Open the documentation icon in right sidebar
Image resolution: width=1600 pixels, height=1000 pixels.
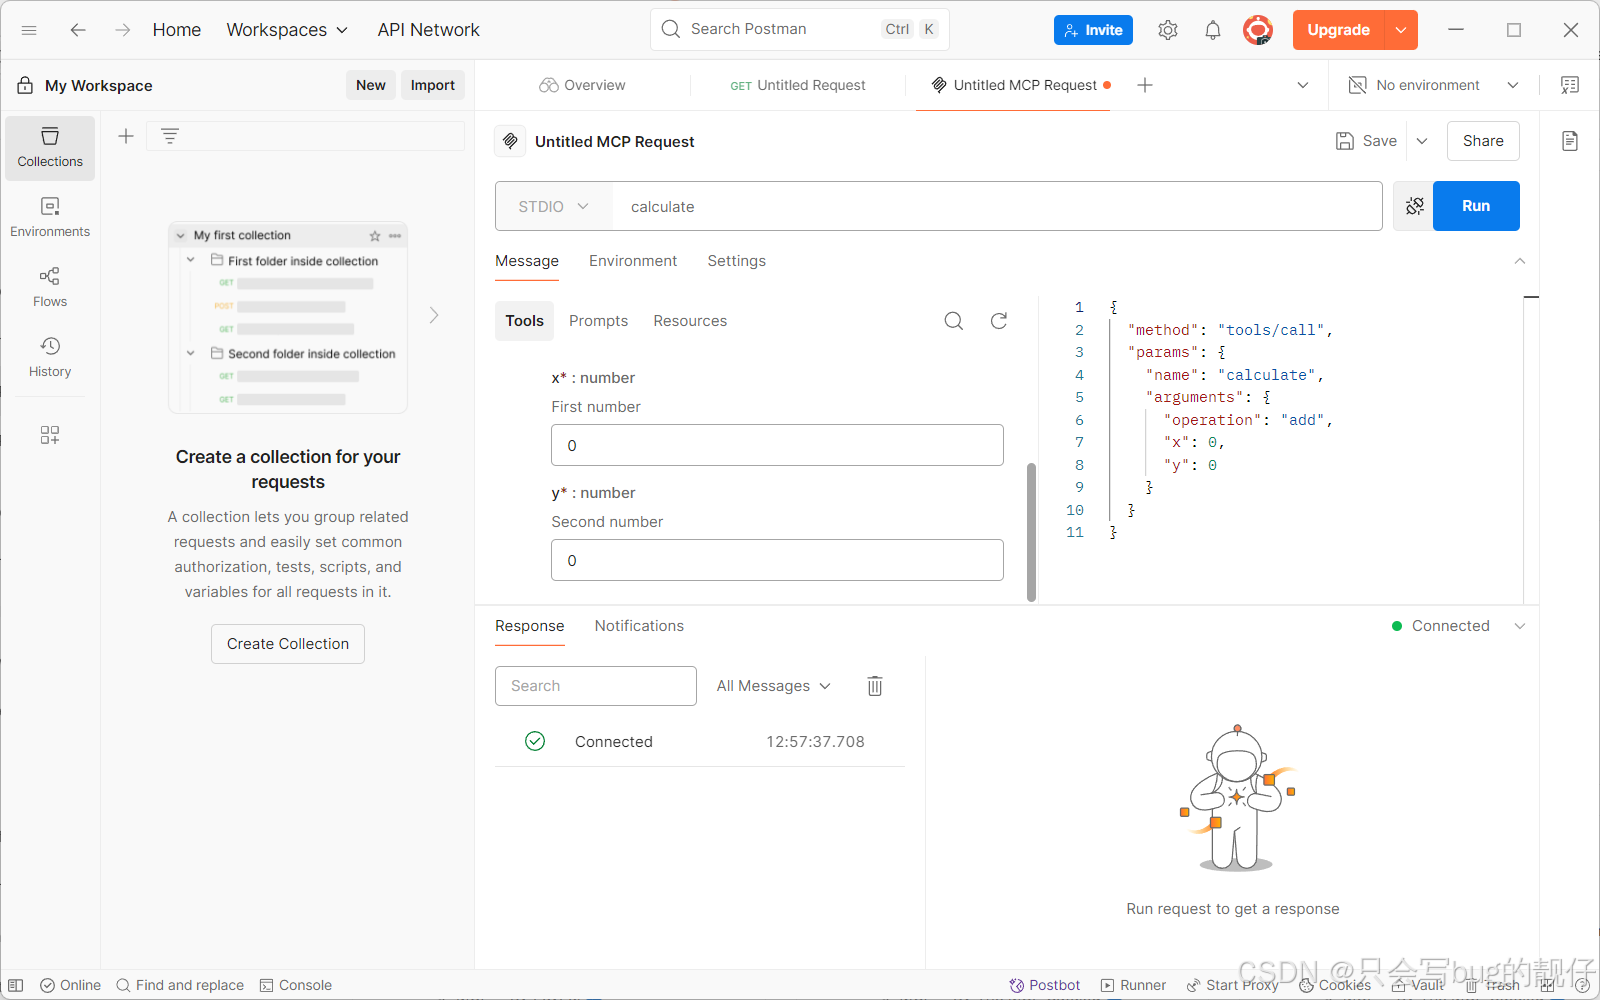(x=1570, y=141)
